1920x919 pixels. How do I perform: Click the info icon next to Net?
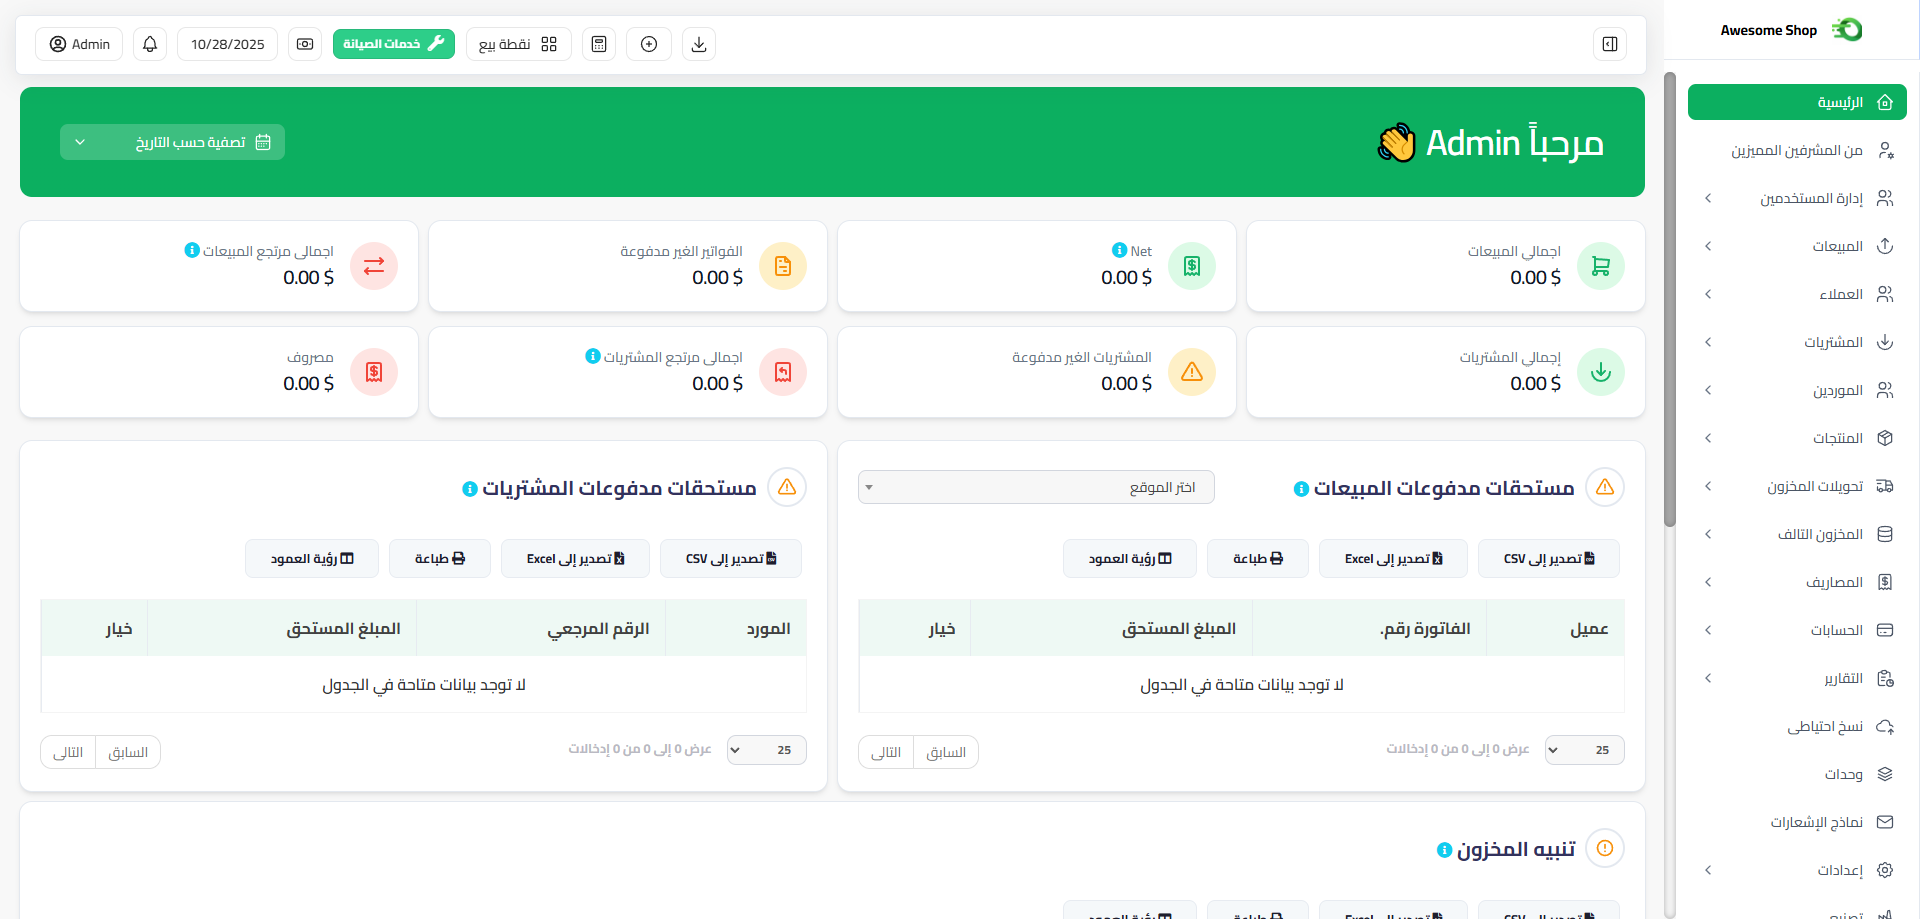[x=1119, y=250]
